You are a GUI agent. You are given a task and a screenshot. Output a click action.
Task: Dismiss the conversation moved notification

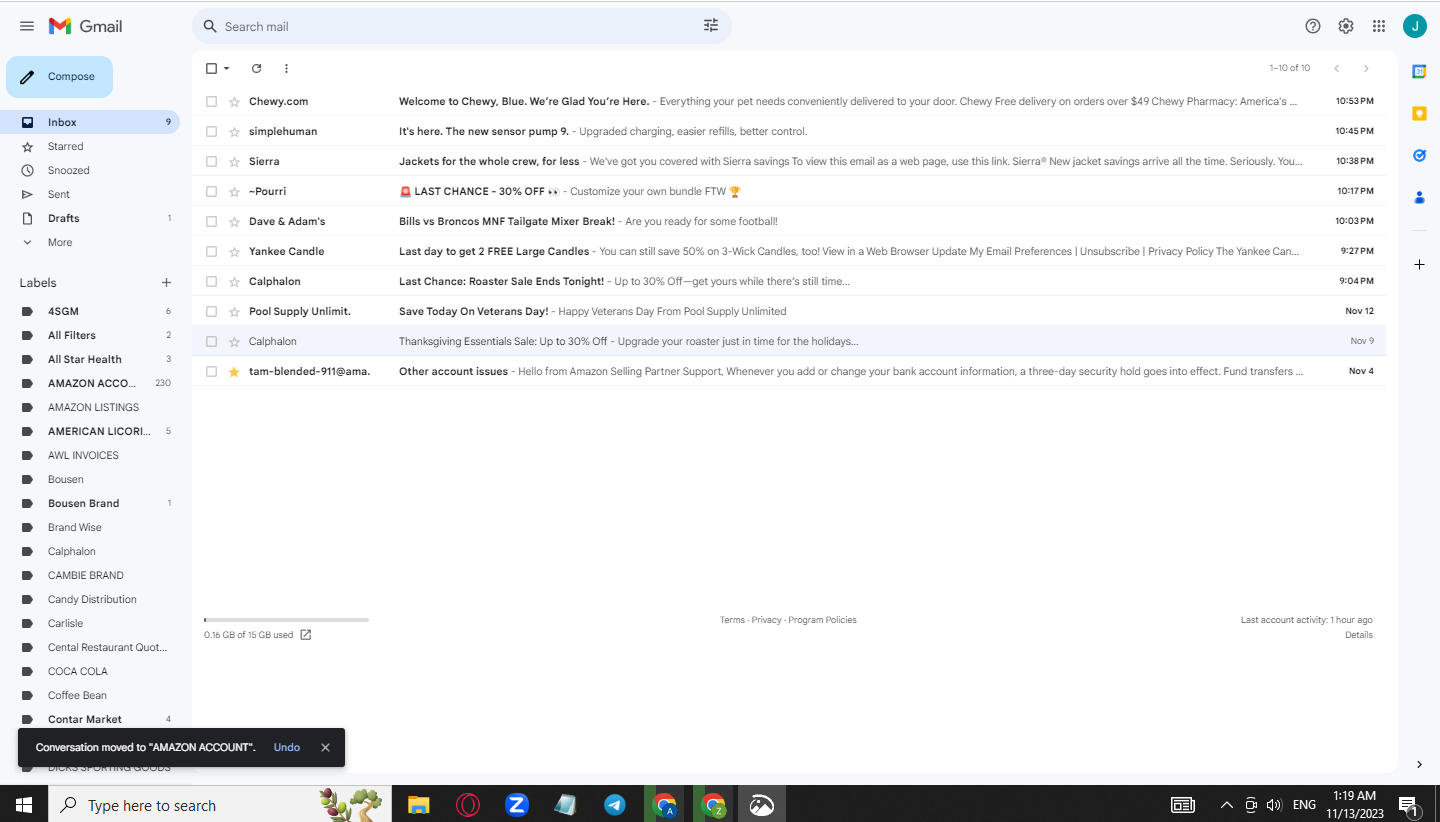(x=325, y=747)
